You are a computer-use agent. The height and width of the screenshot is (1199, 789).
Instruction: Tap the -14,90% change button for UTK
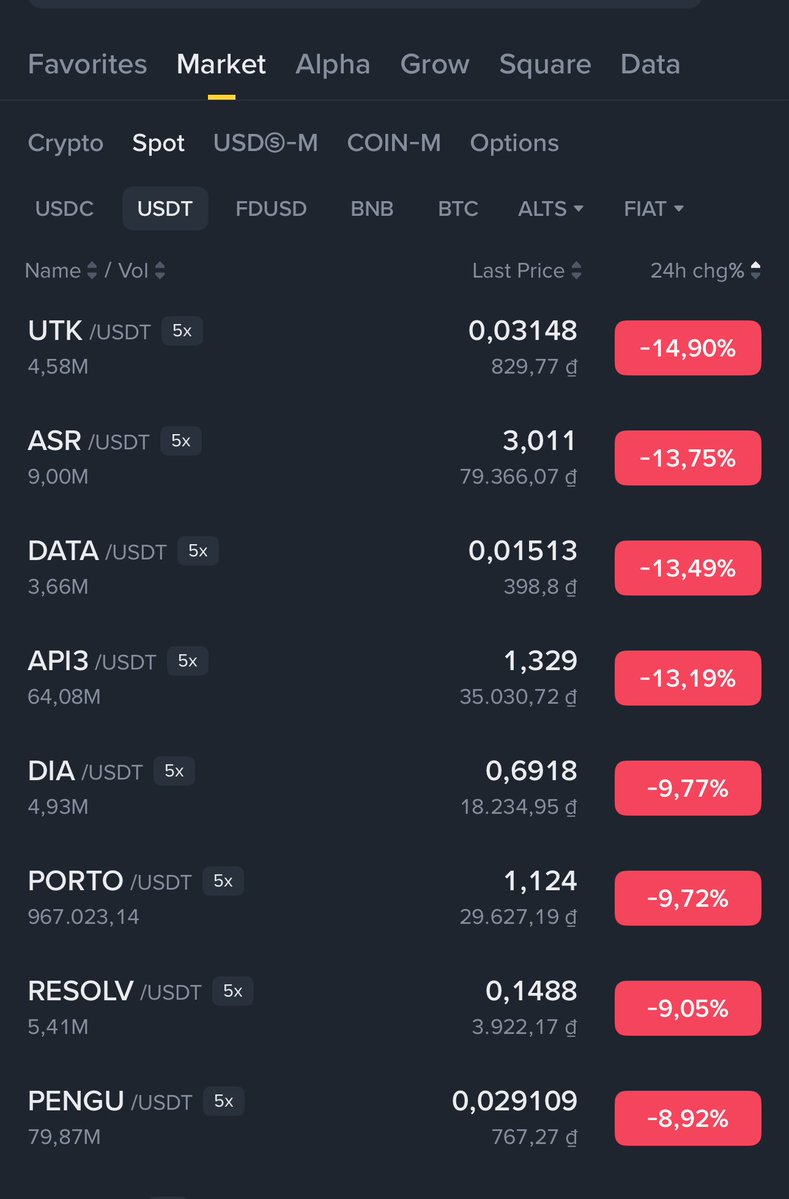pos(687,349)
